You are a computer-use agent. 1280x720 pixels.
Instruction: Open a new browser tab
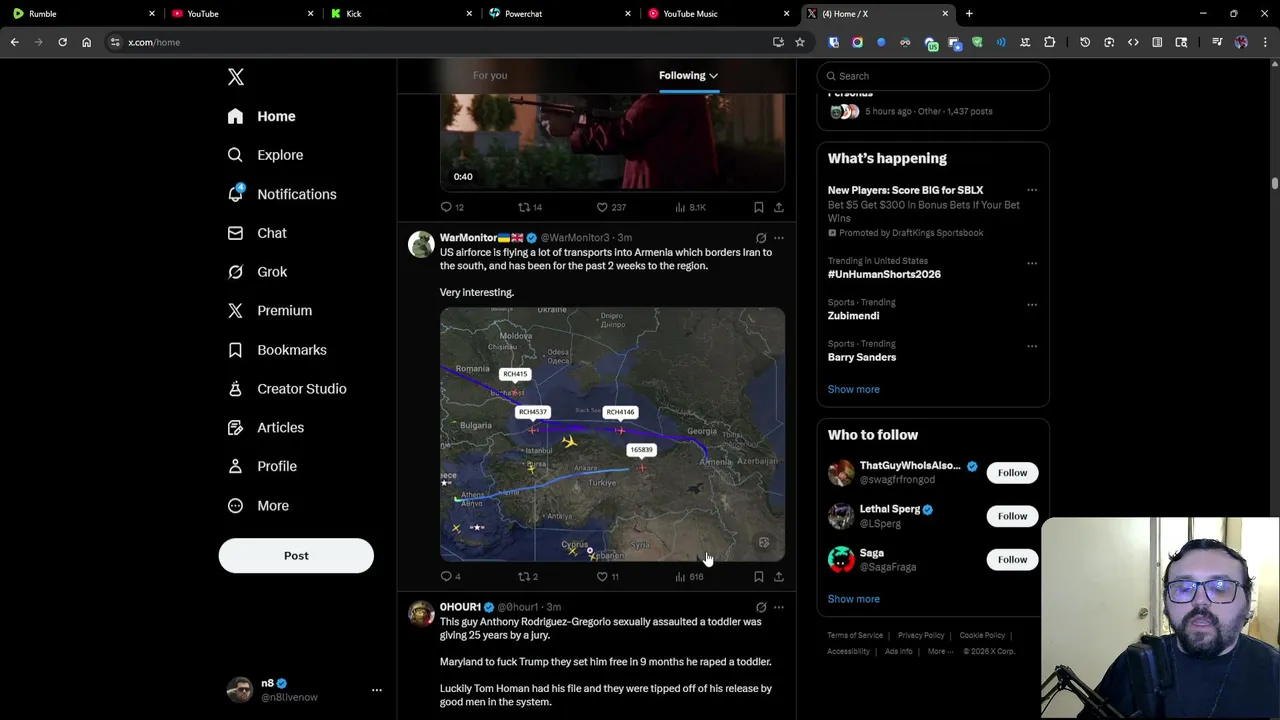969,14
